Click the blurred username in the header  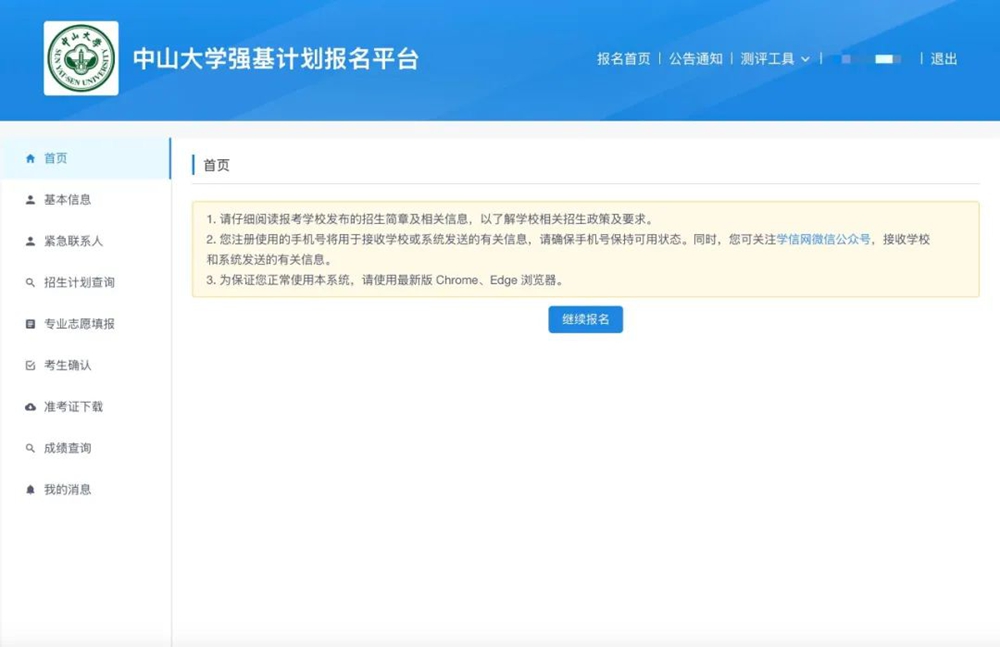870,59
